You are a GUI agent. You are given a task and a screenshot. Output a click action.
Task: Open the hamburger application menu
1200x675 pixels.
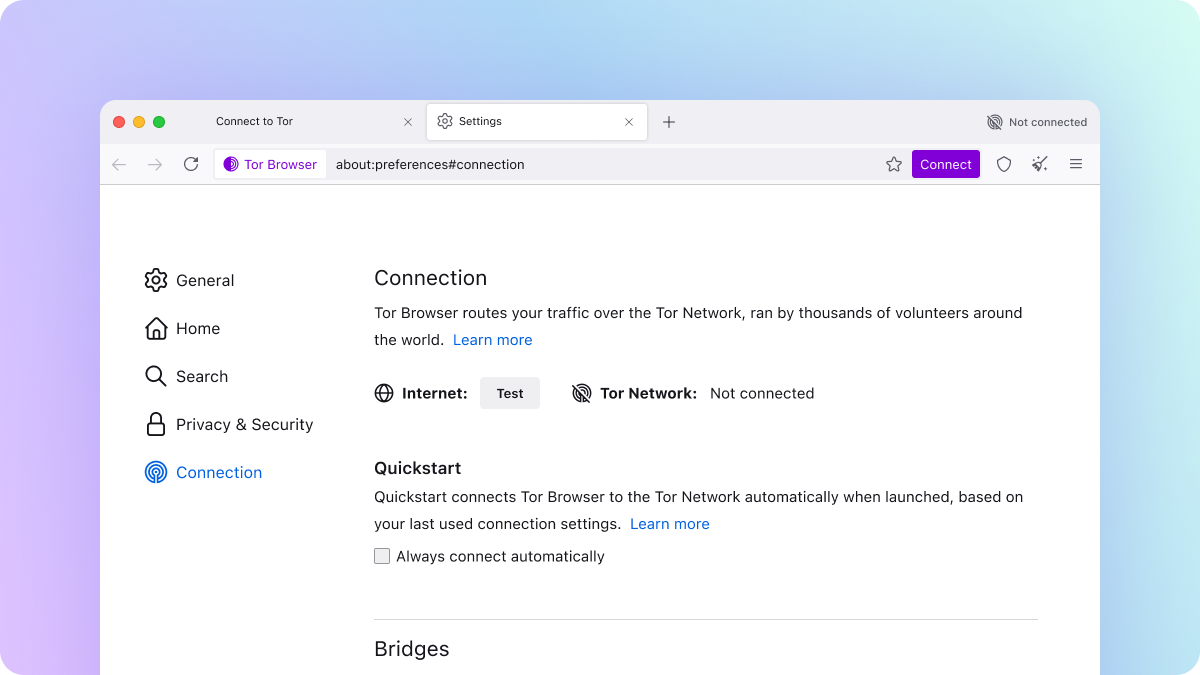point(1076,164)
